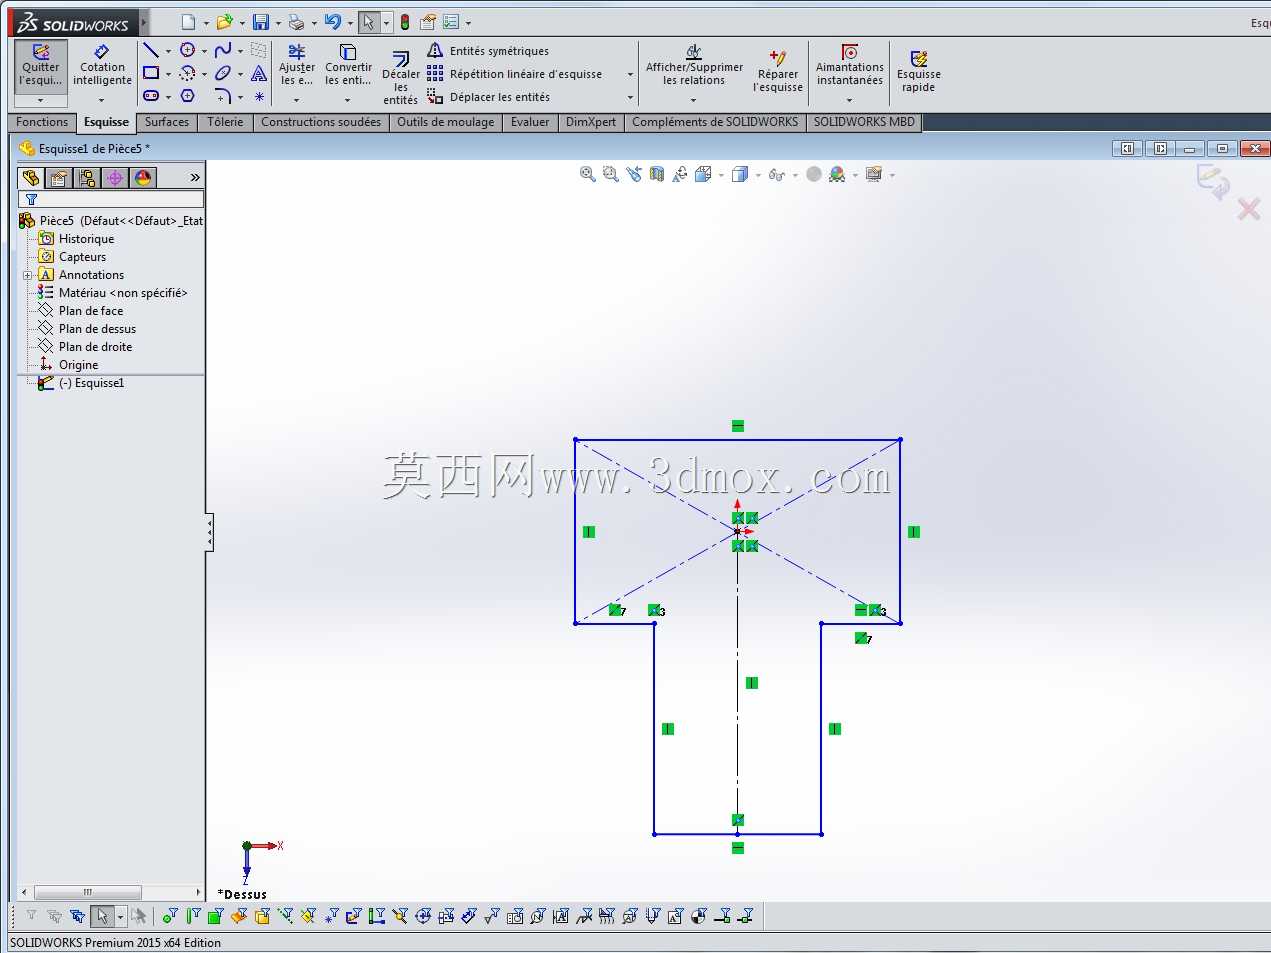
Task: Switch to the Evaluer tab
Action: [530, 122]
